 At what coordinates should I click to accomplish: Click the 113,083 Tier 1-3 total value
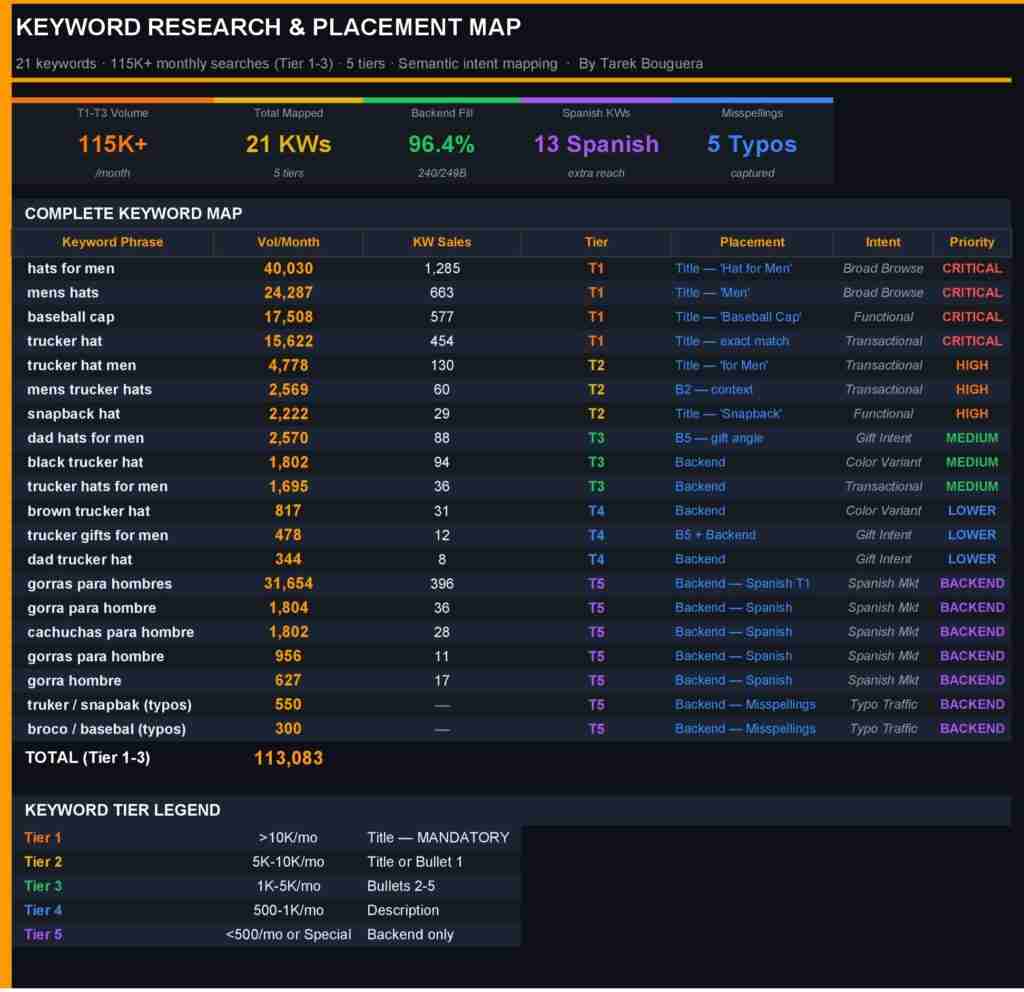[x=288, y=758]
